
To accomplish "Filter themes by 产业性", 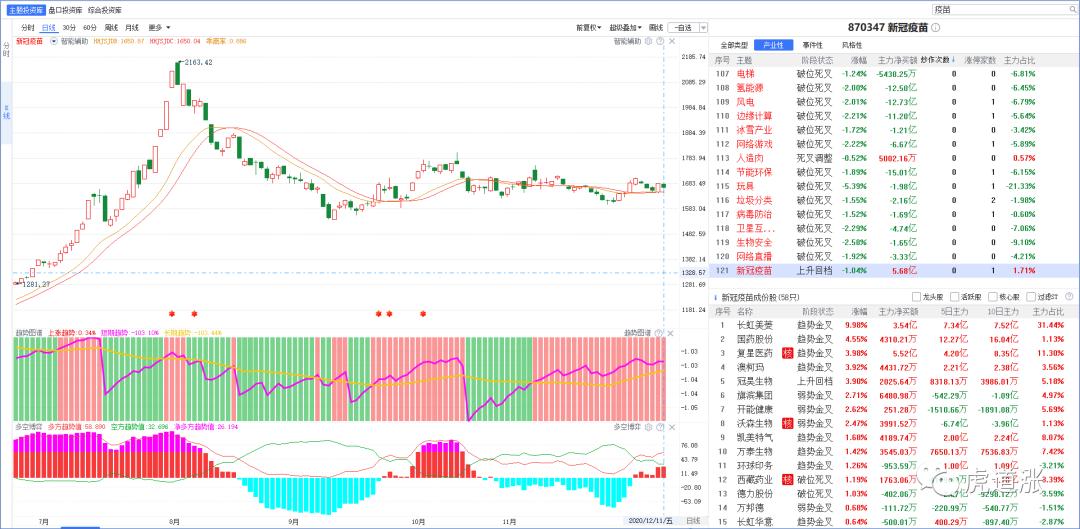I will tap(773, 45).
